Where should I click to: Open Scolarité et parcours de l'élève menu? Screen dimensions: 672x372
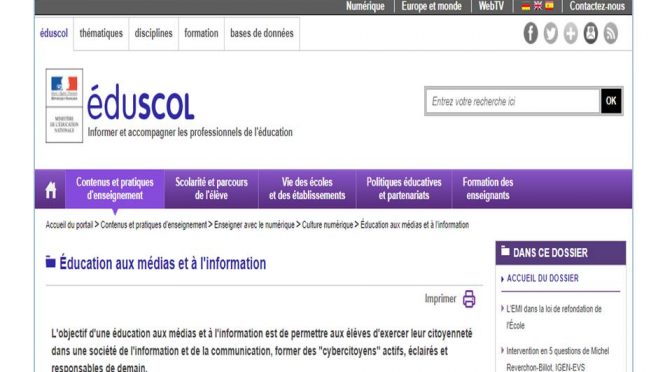tap(211, 189)
